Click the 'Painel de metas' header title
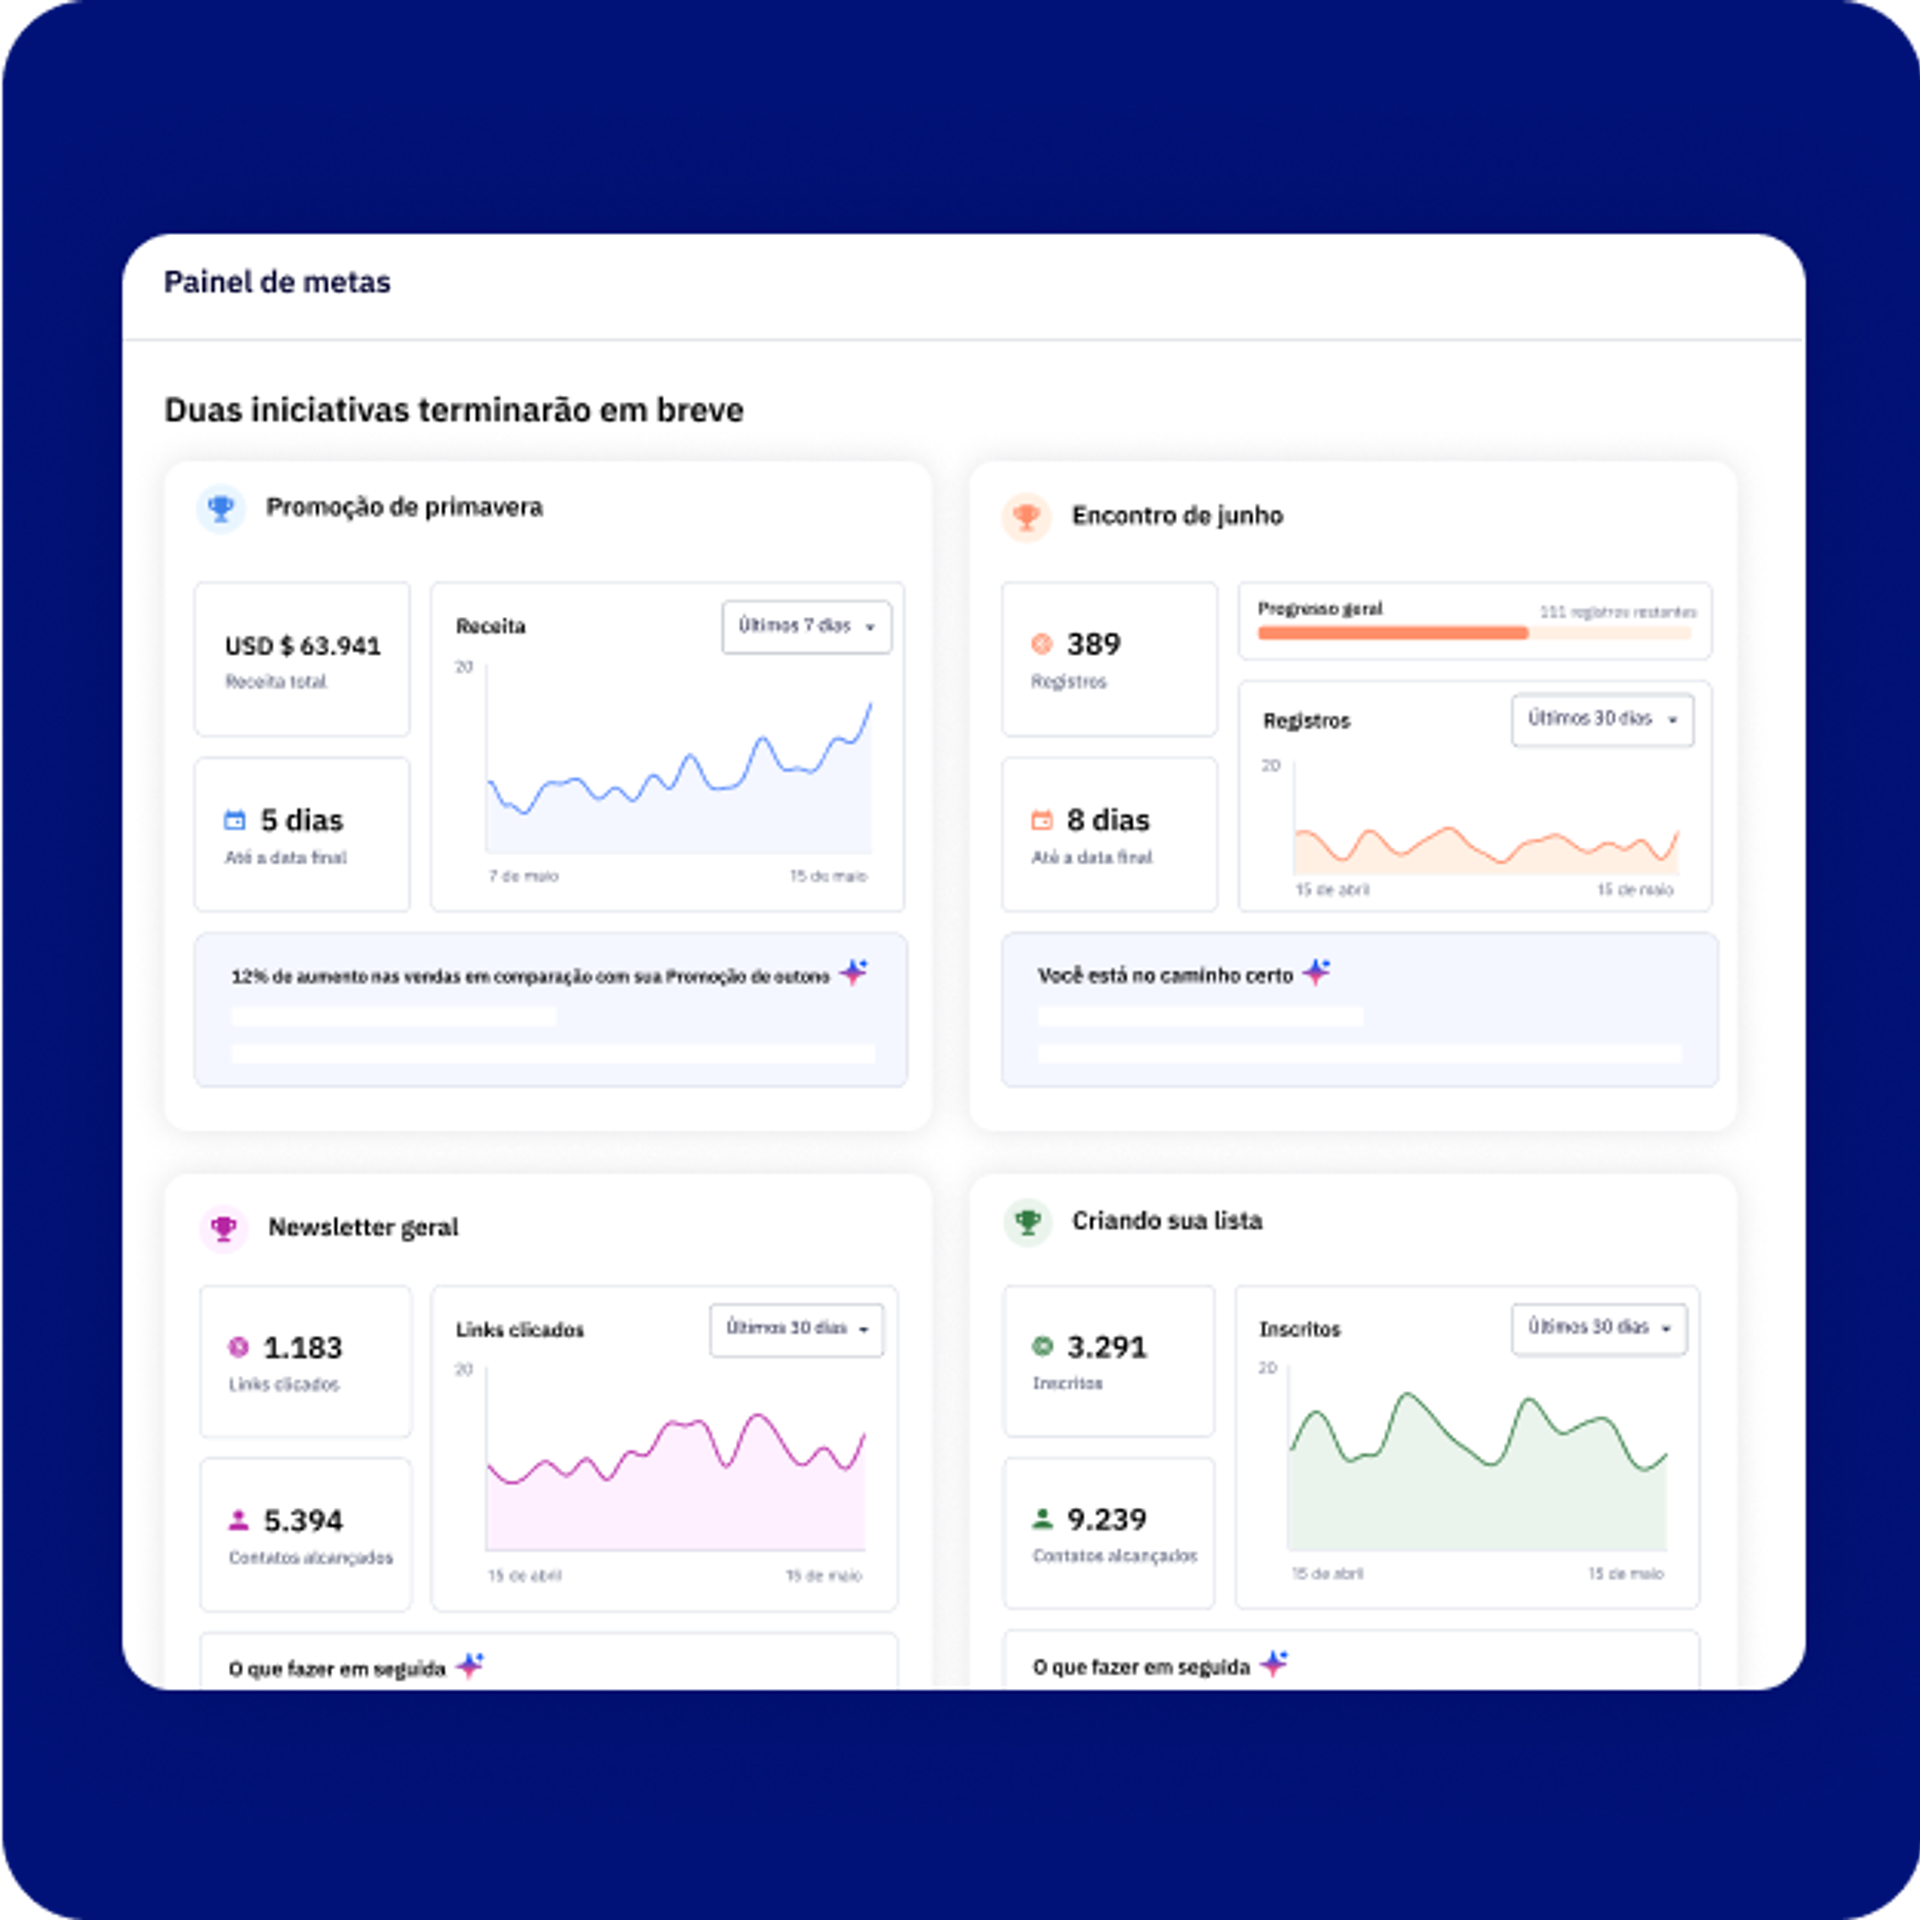1920x1920 pixels. 277,283
